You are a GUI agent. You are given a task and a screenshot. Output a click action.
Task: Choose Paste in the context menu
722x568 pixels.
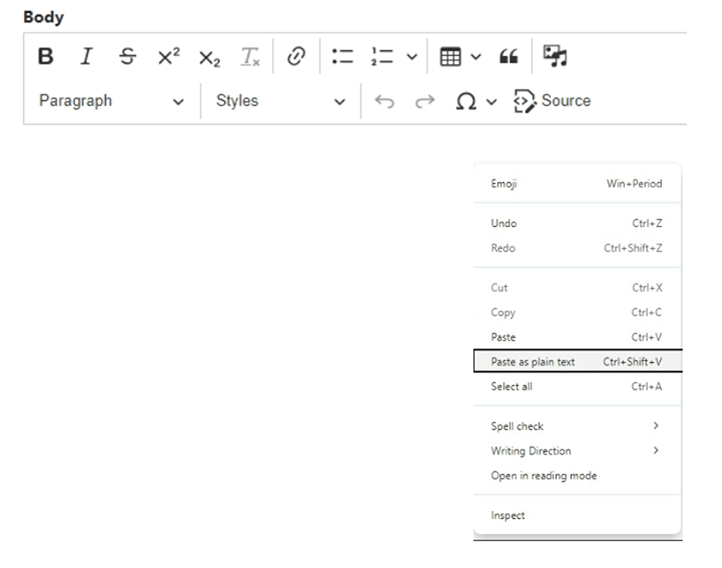point(577,337)
